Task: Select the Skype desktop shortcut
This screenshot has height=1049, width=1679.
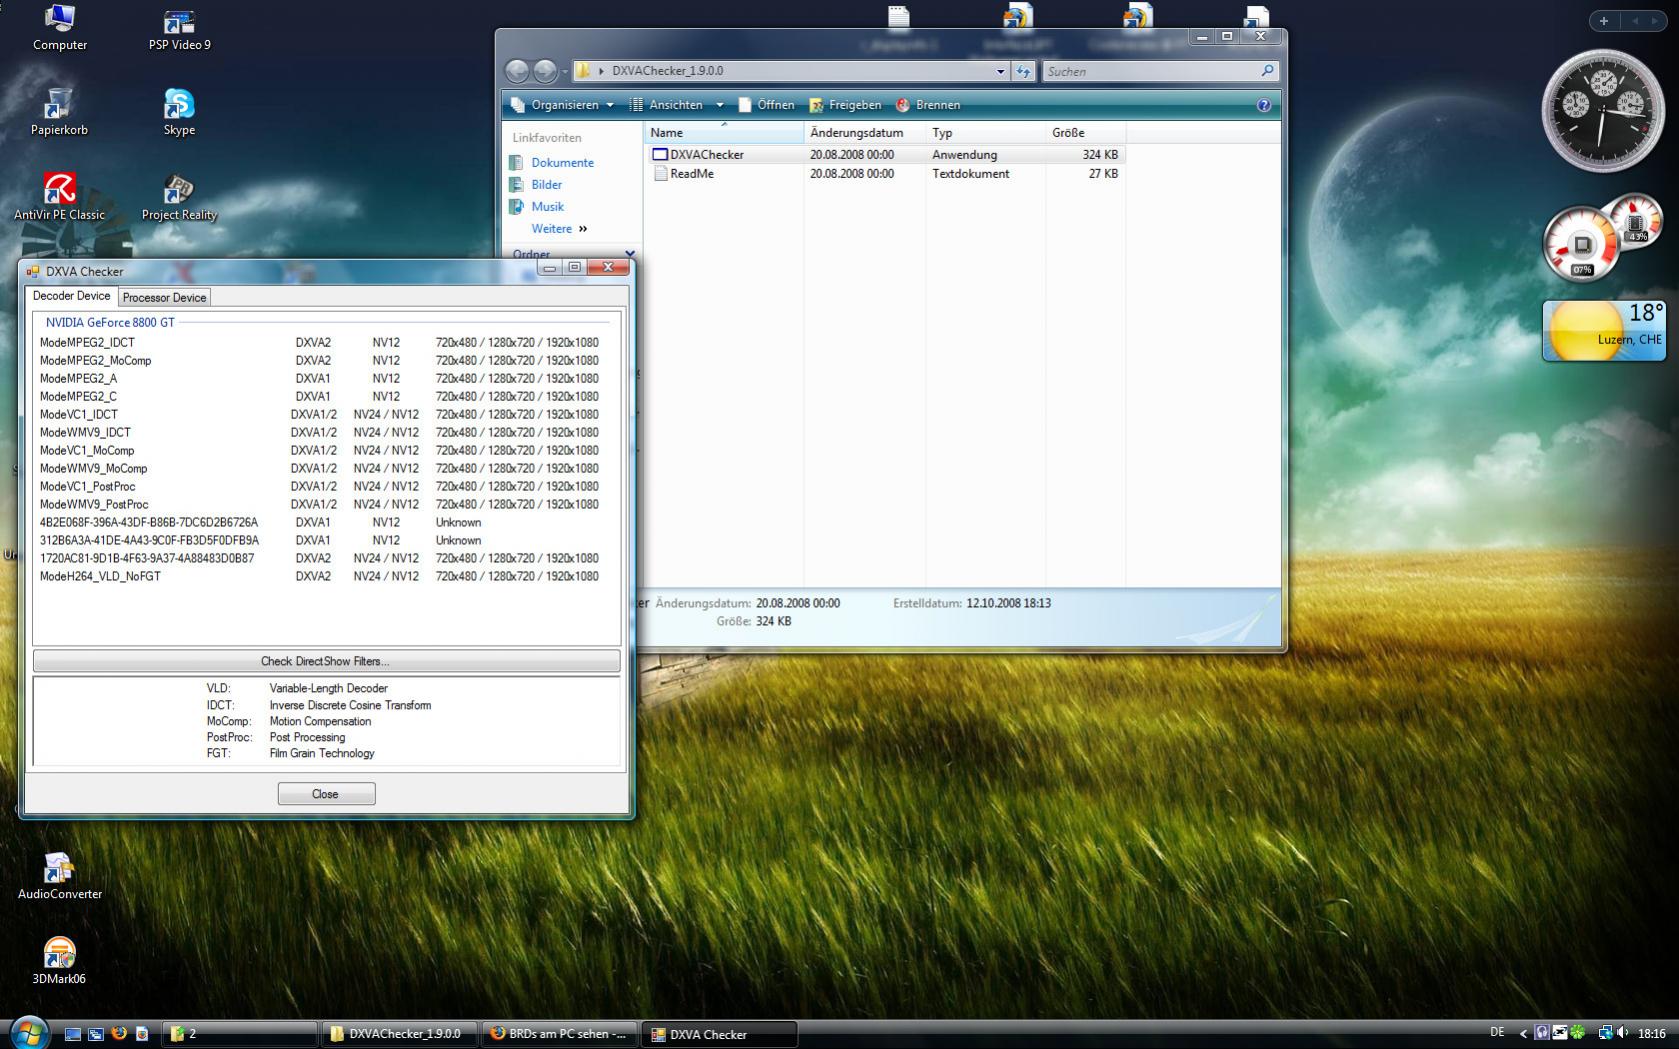Action: coord(179,111)
